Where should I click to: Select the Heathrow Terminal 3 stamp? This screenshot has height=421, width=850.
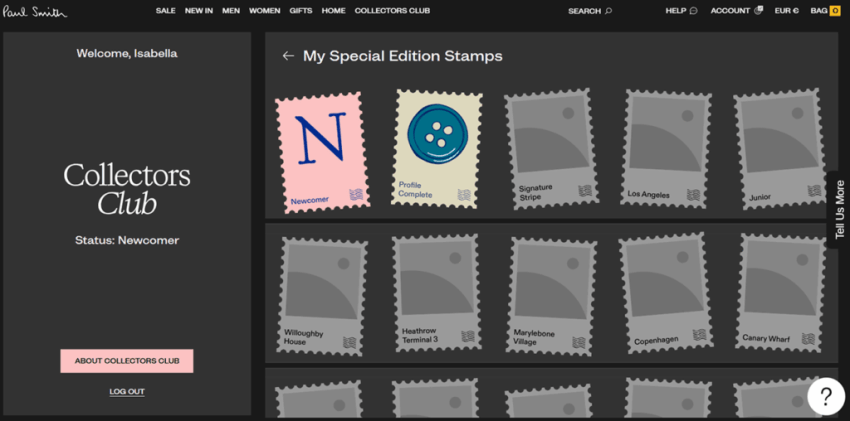[x=437, y=293]
